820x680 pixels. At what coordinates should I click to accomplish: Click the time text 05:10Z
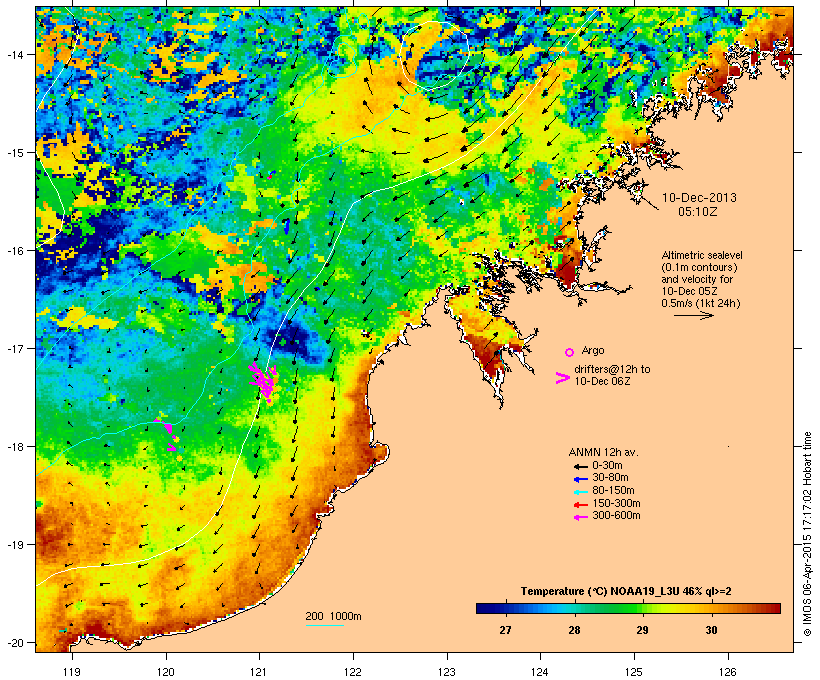[x=698, y=212]
